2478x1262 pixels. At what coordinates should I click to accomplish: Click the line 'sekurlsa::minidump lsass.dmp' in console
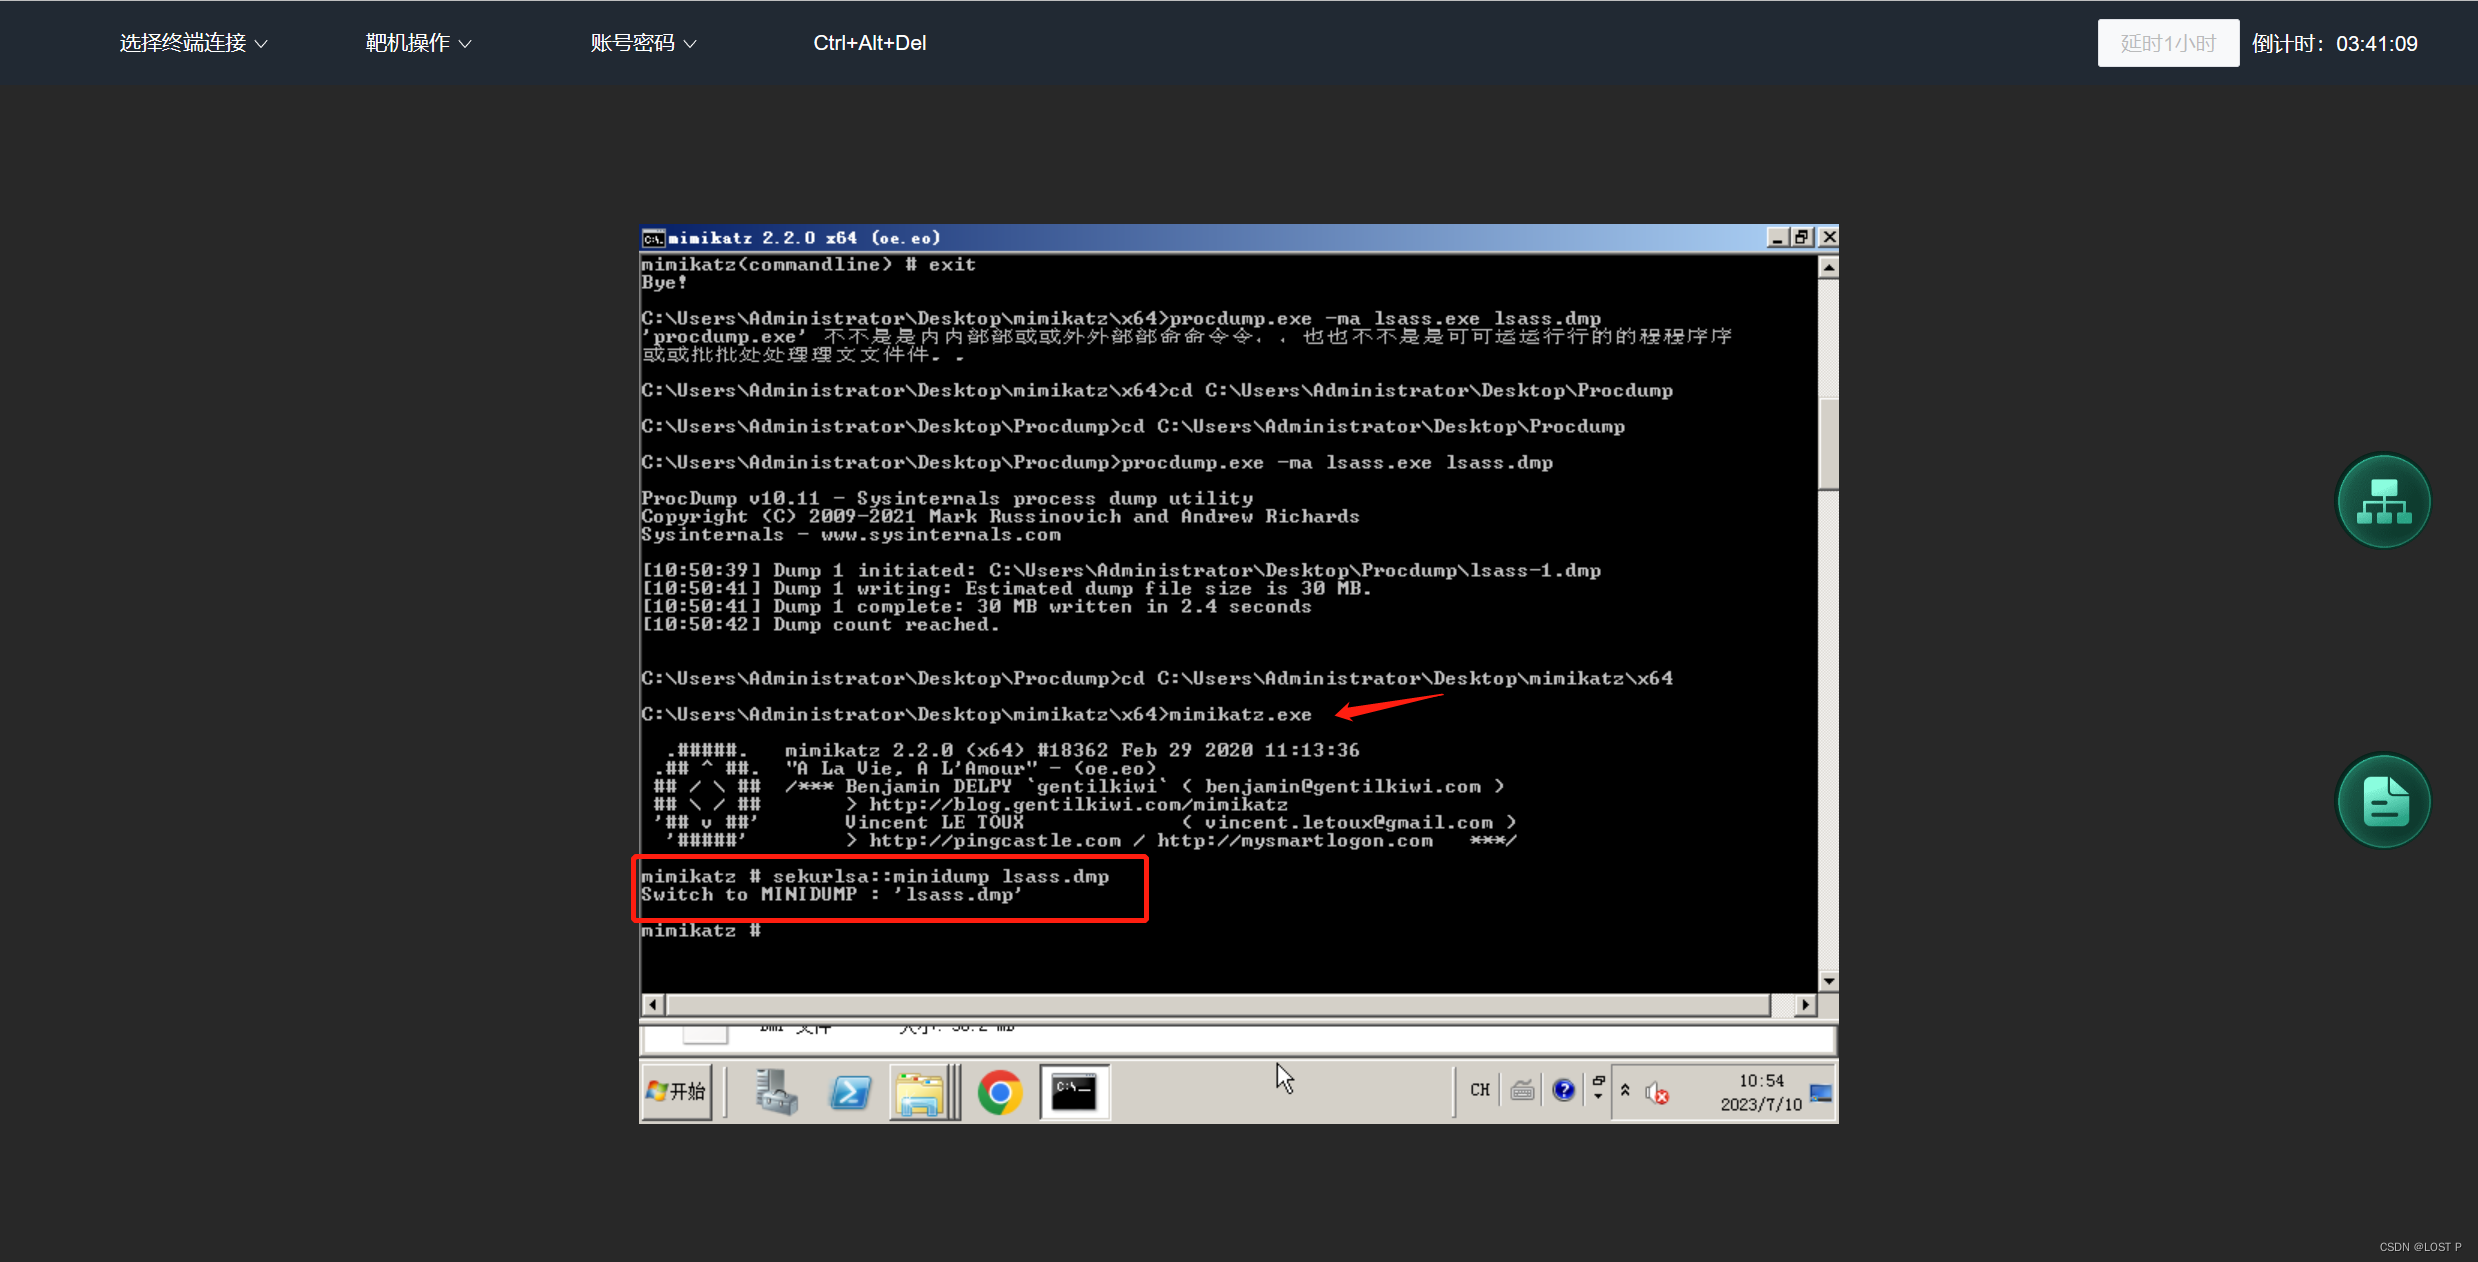pyautogui.click(x=875, y=877)
